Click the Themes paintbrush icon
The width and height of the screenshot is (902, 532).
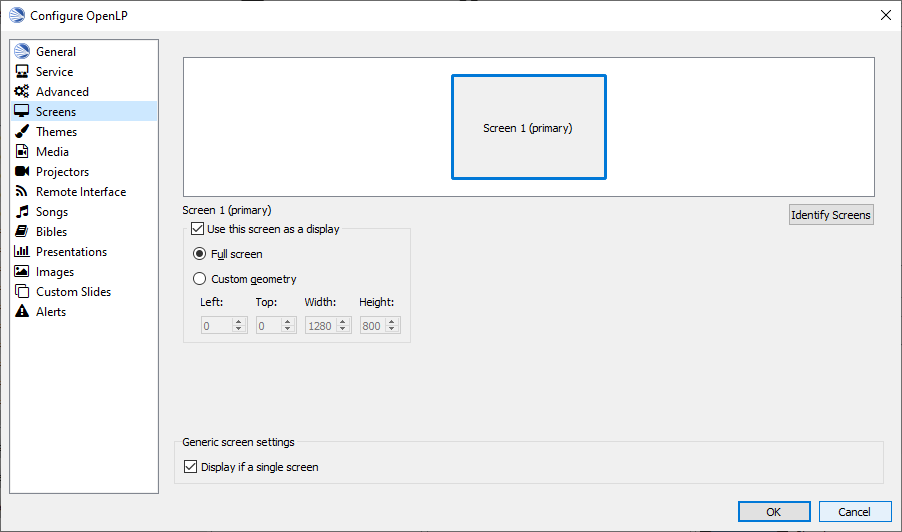point(22,131)
